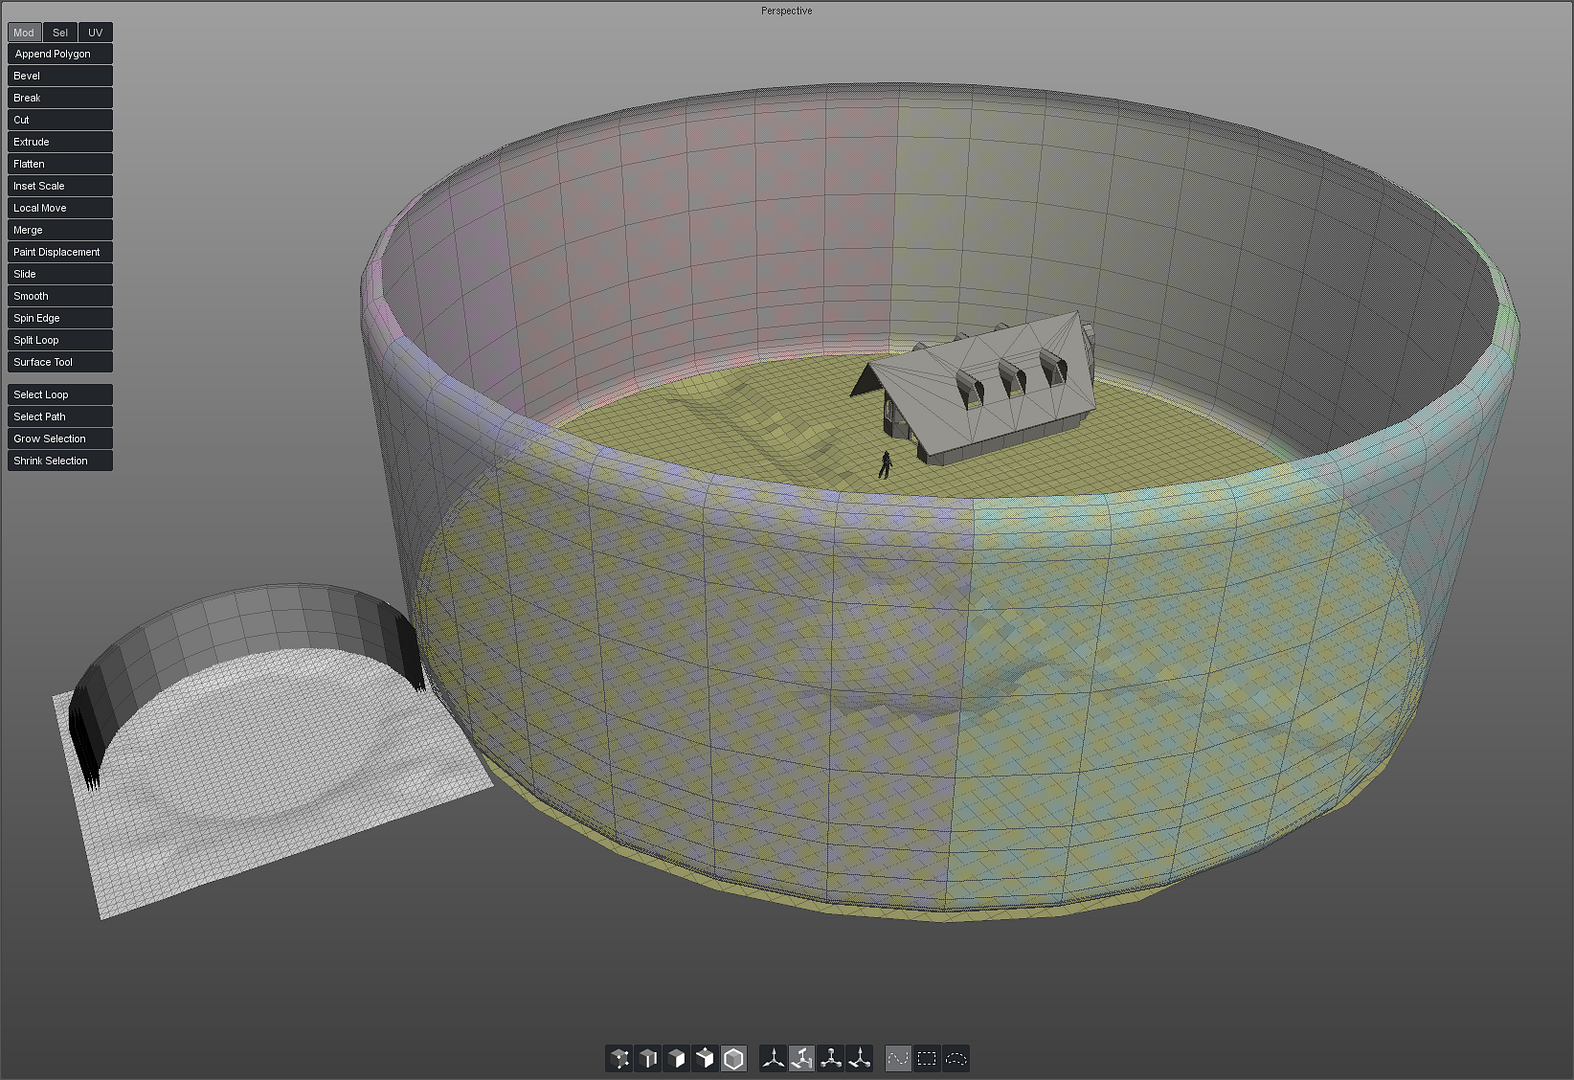
Task: Choose the move manipulator with arrows icon
Action: pos(773,1058)
